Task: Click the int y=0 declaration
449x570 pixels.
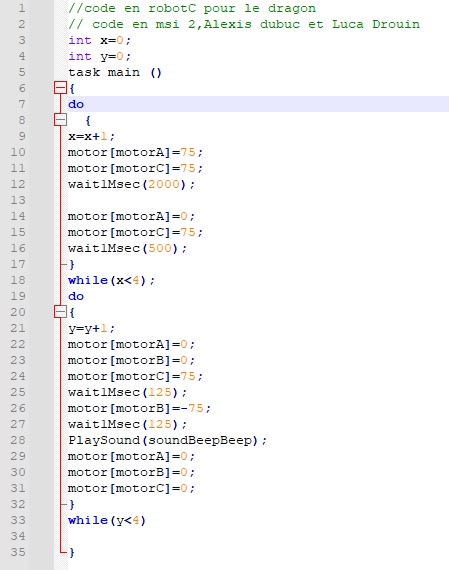Action: click(x=99, y=56)
